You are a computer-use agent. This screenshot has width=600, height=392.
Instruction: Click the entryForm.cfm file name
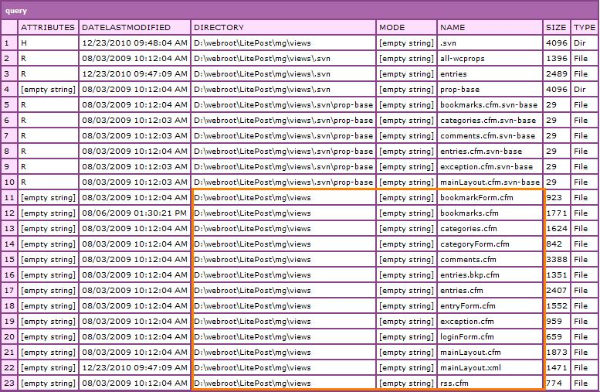pyautogui.click(x=468, y=306)
